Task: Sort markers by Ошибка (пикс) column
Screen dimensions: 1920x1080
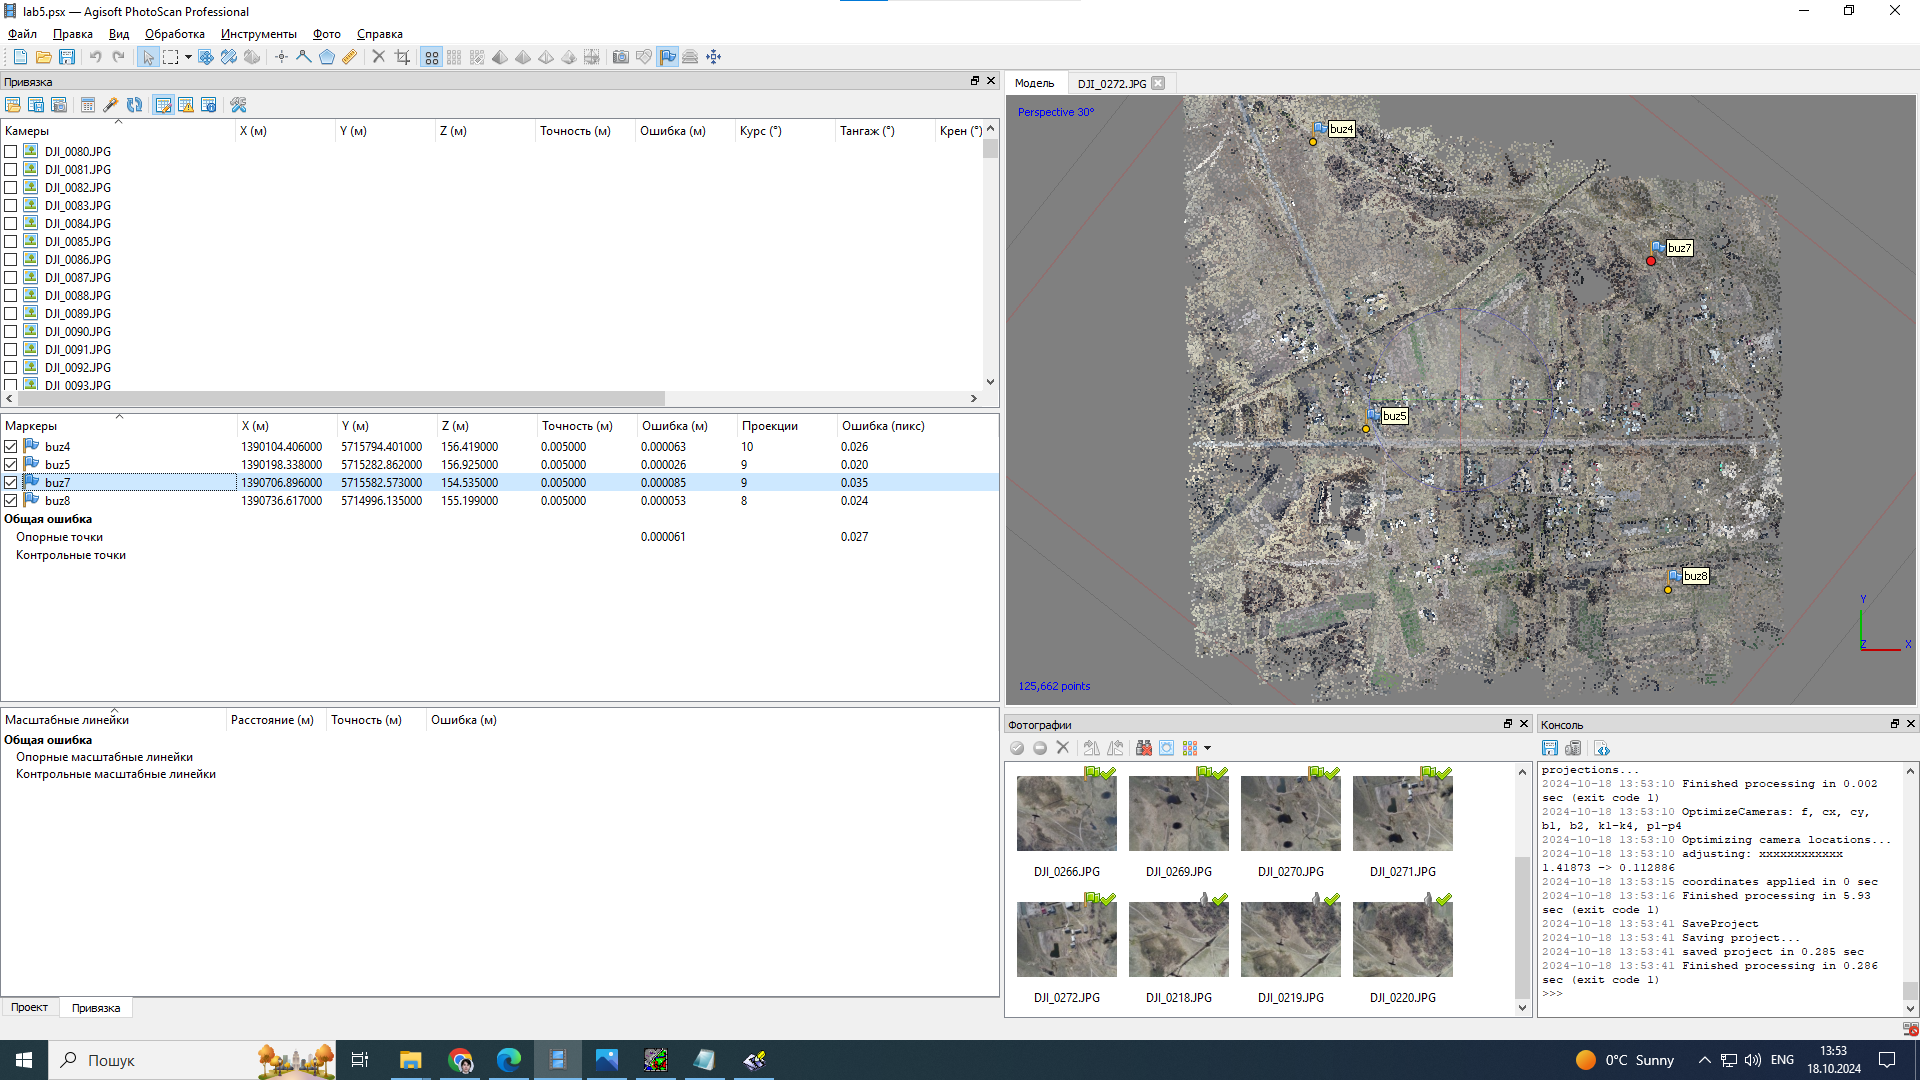Action: point(882,426)
